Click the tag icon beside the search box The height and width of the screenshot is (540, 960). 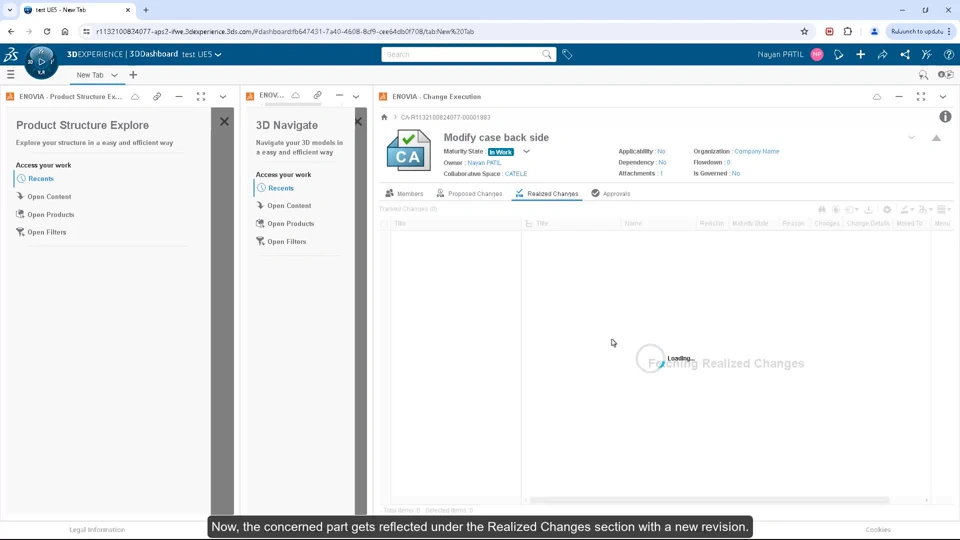[568, 54]
